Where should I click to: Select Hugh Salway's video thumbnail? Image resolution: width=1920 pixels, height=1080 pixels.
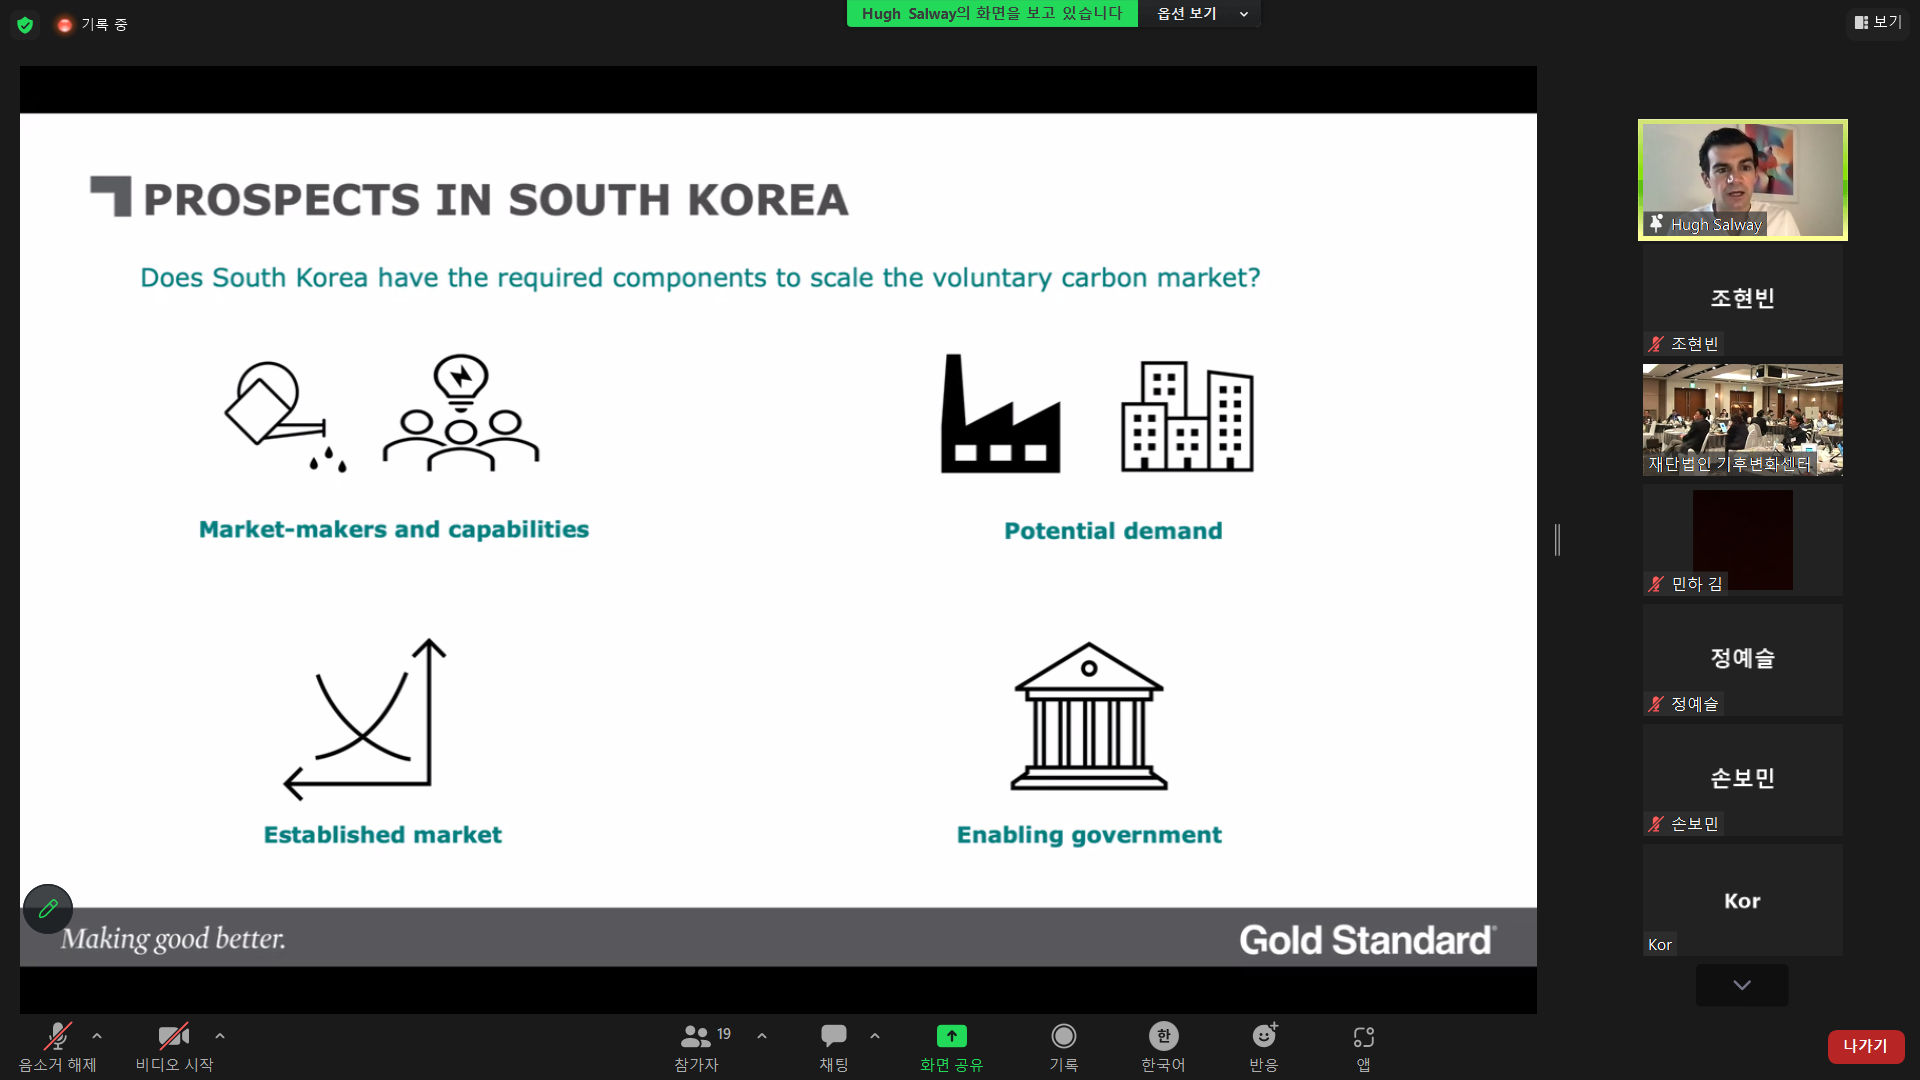point(1742,180)
